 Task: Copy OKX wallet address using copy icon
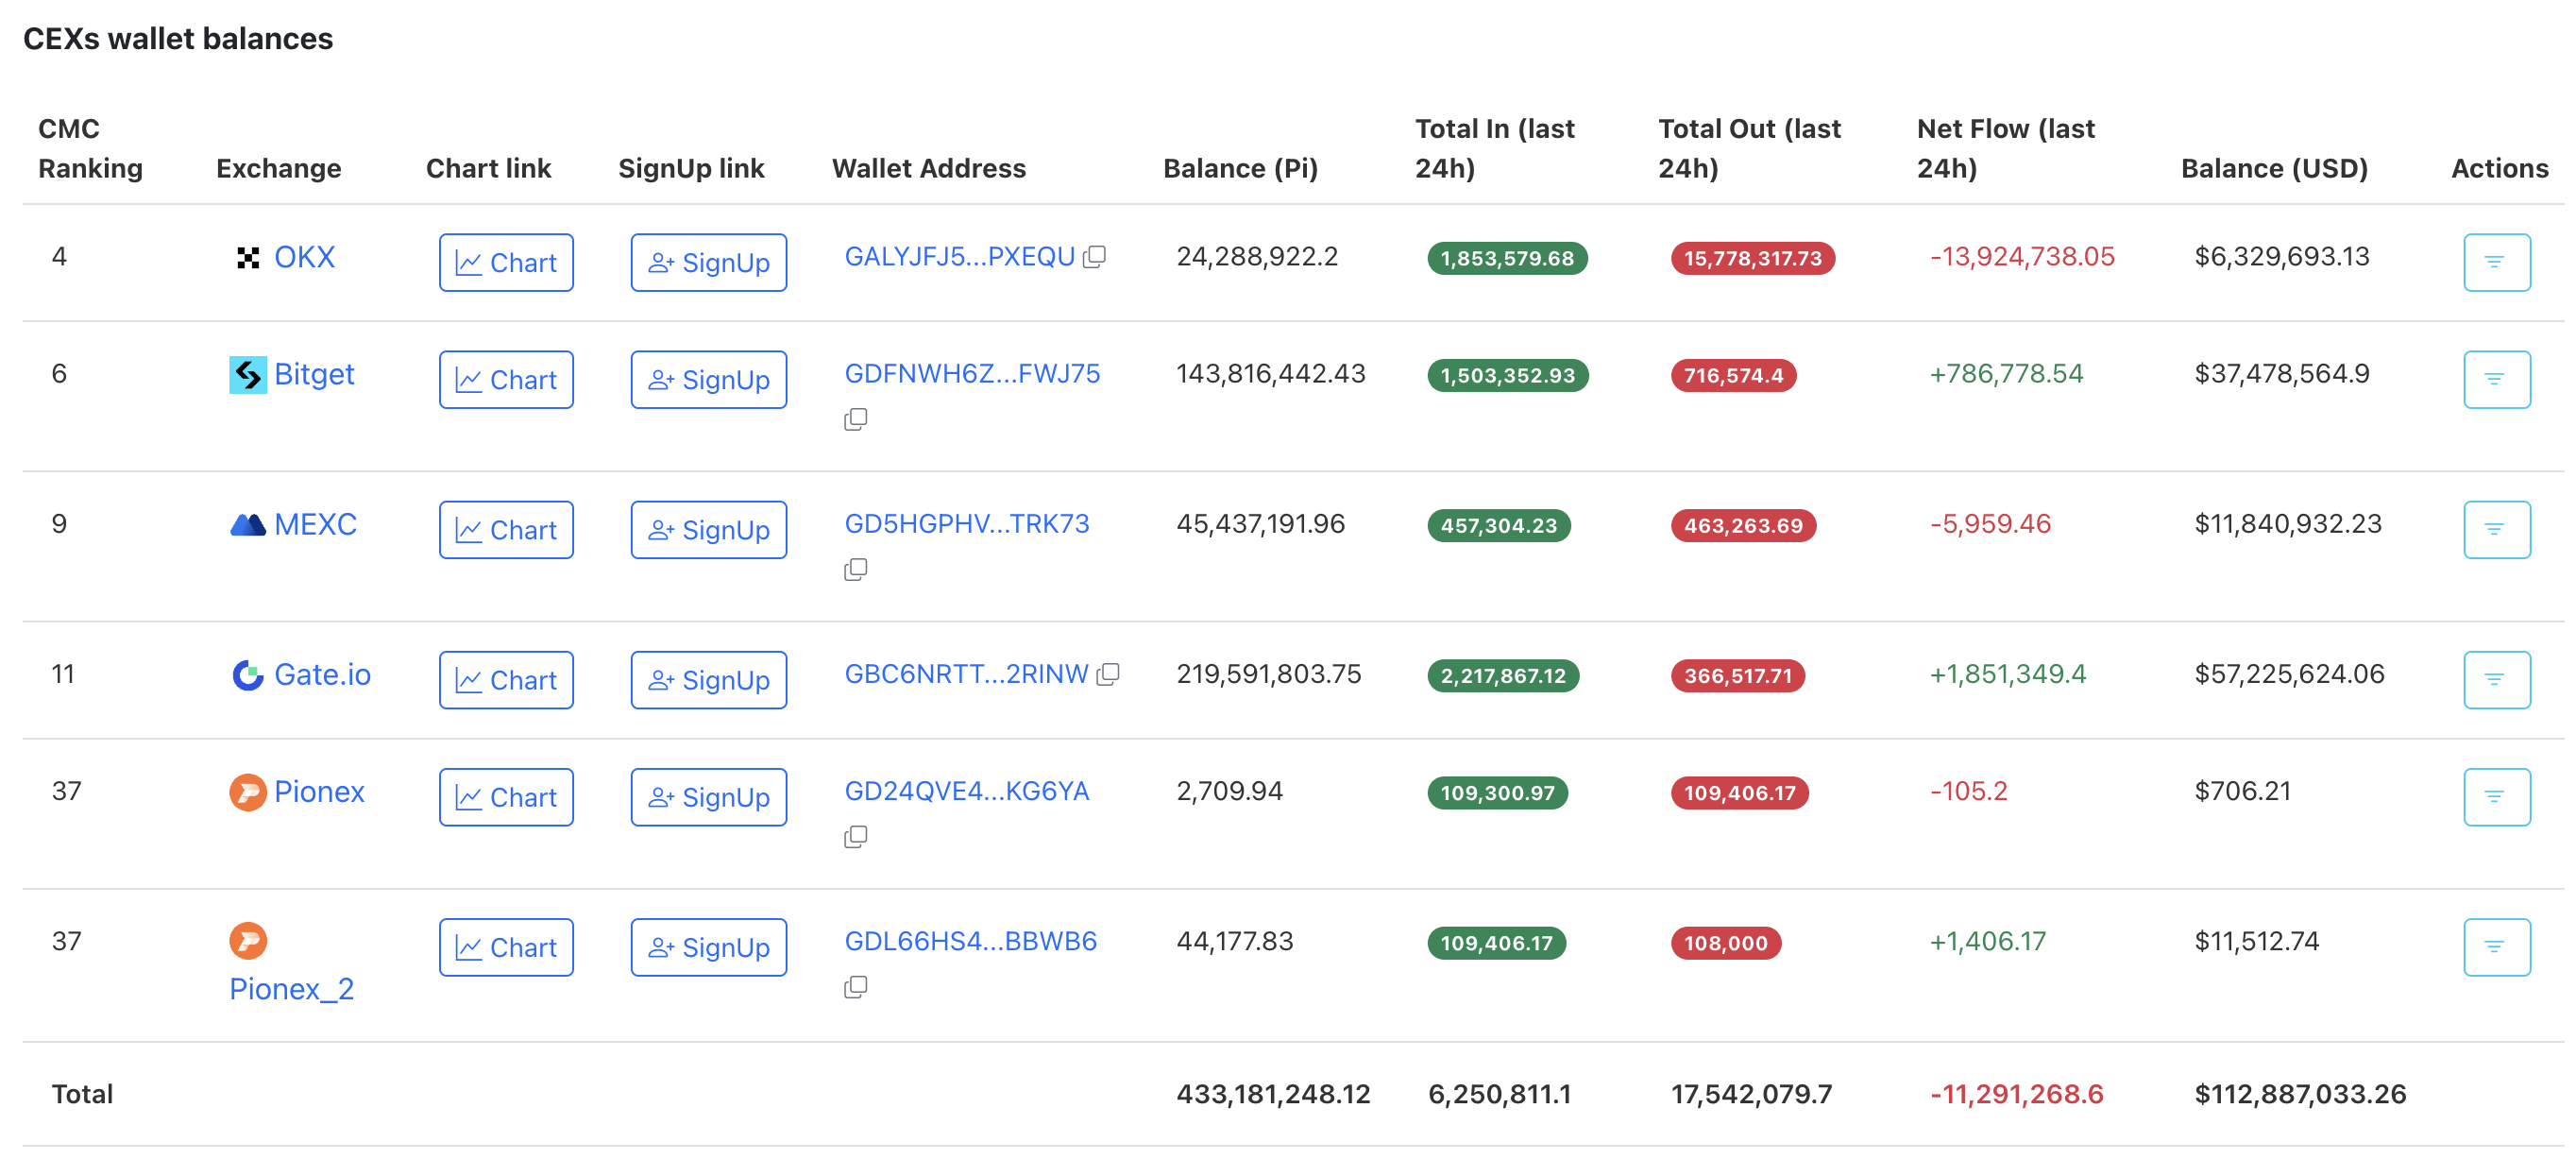[1096, 256]
